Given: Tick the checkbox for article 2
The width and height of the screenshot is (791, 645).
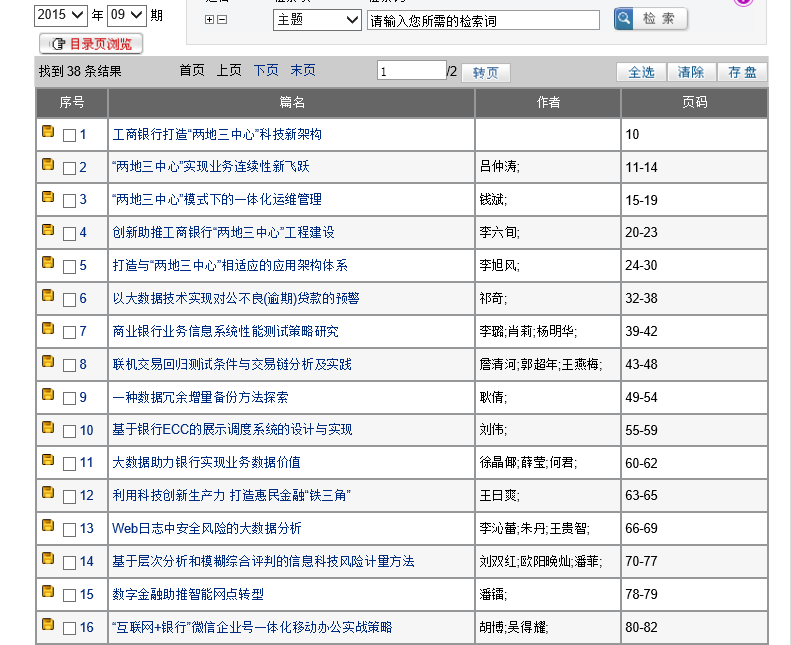Looking at the screenshot, I should coord(69,168).
